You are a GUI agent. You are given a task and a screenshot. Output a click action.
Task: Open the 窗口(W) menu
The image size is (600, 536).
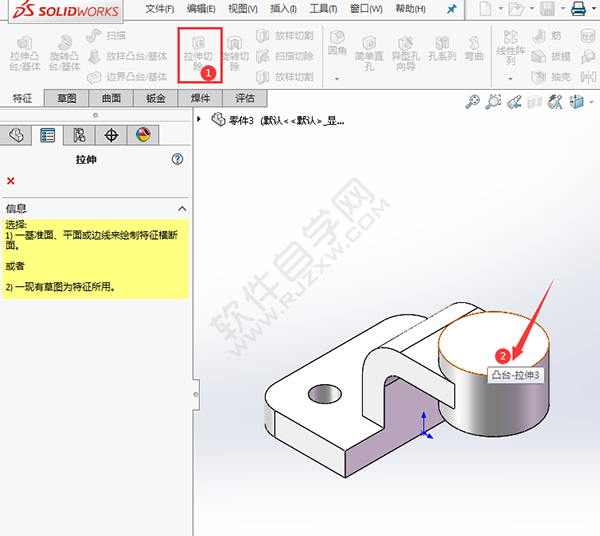366,8
